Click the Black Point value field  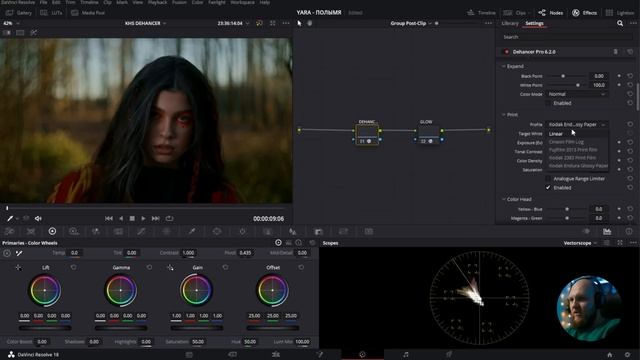click(598, 76)
